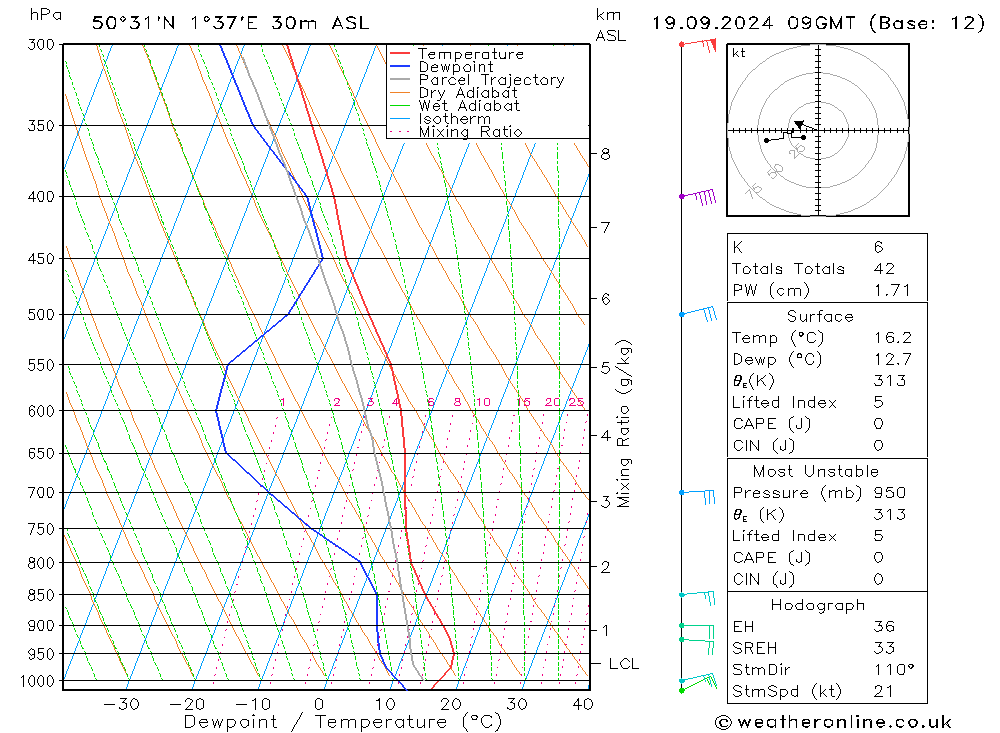The width and height of the screenshot is (1000, 733).
Task: Click the 'Surface' section heading
Action: pyautogui.click(x=820, y=316)
